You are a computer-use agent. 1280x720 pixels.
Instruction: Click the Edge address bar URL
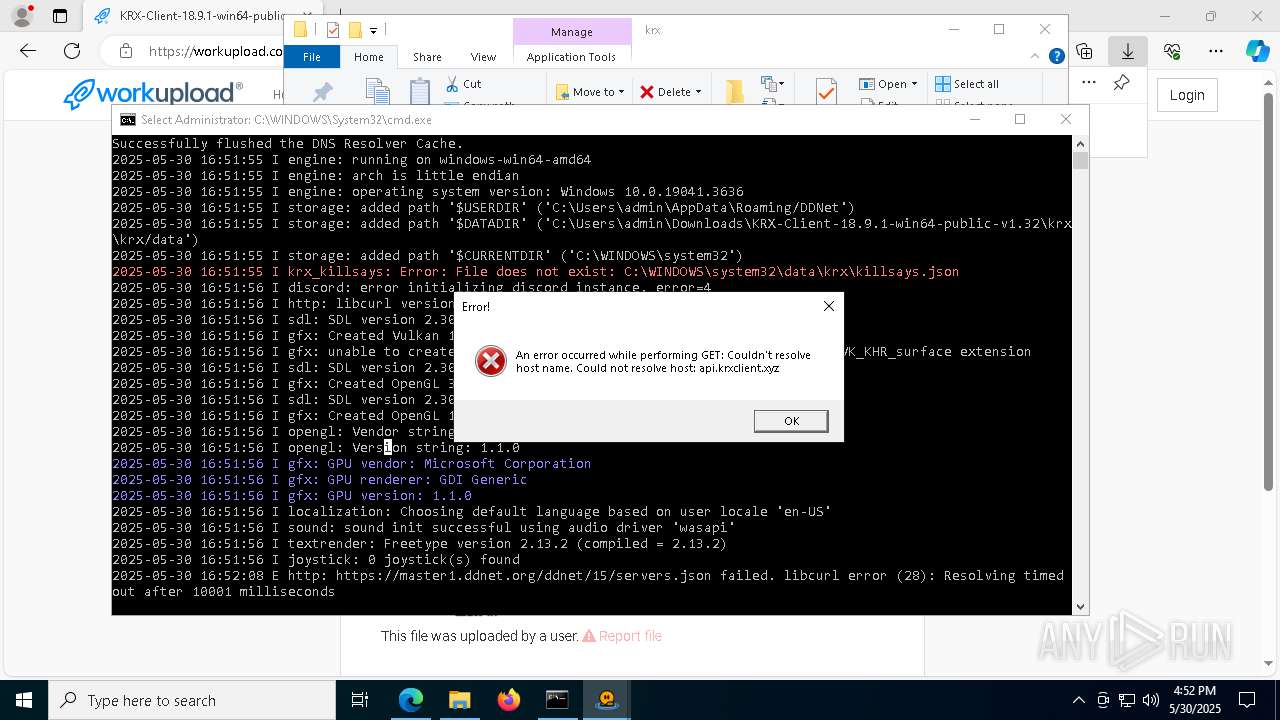click(215, 51)
